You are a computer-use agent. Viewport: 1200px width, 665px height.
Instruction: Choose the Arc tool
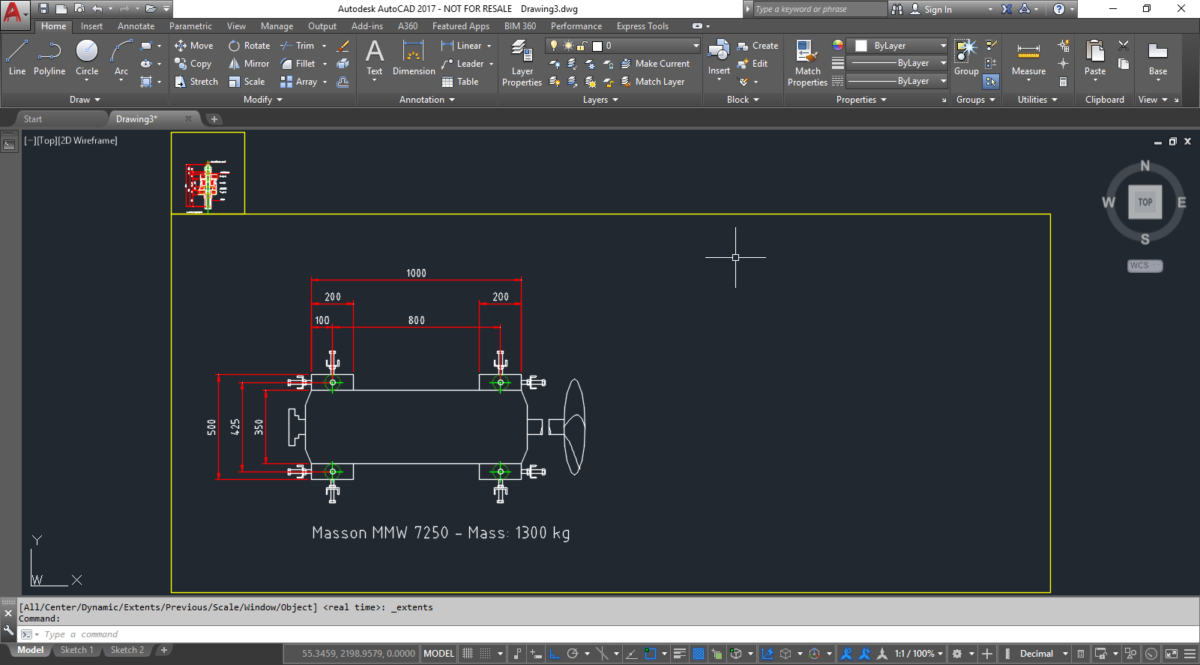121,58
